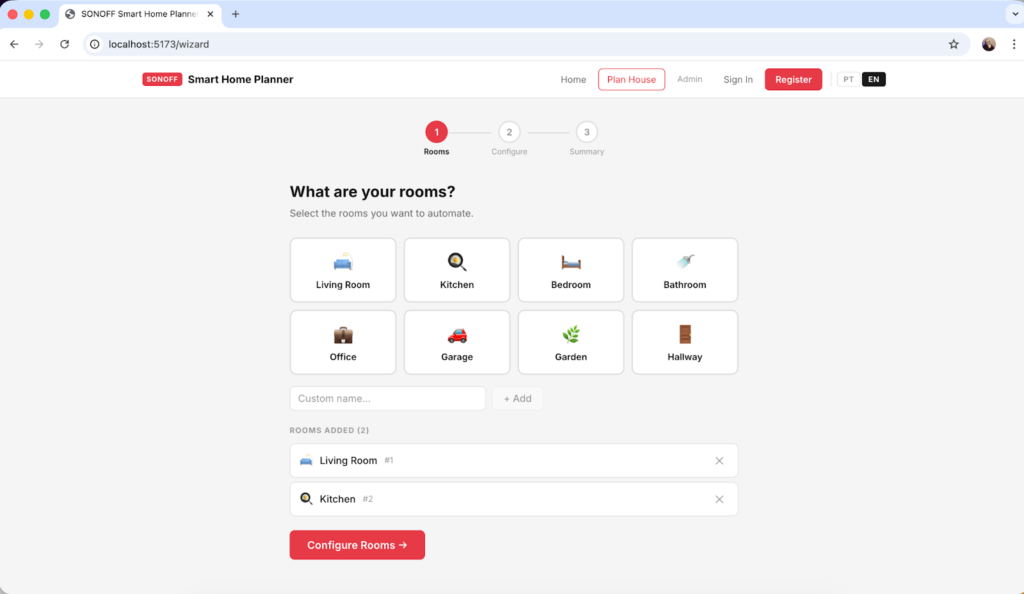Click the Register button
The image size is (1024, 594).
point(793,79)
